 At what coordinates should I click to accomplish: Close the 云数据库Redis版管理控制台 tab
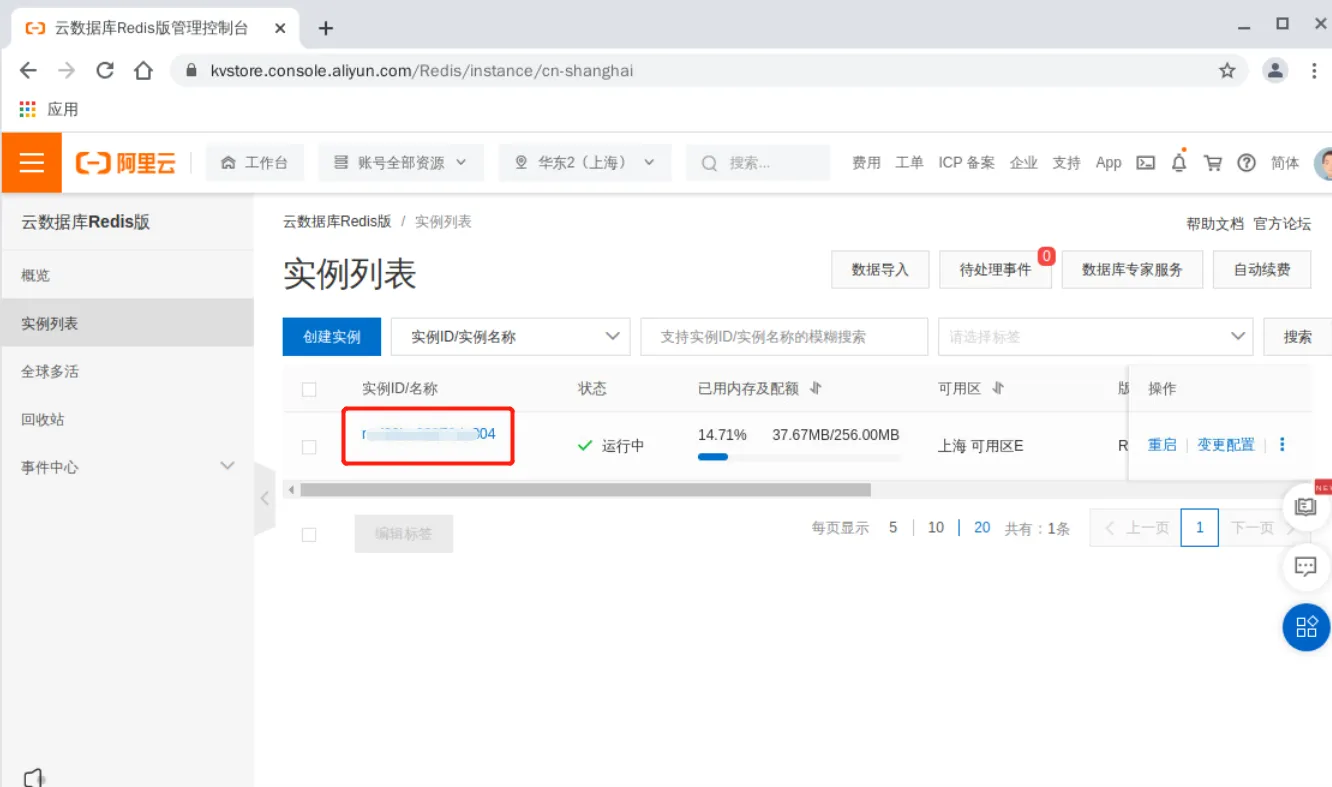pyautogui.click(x=281, y=28)
